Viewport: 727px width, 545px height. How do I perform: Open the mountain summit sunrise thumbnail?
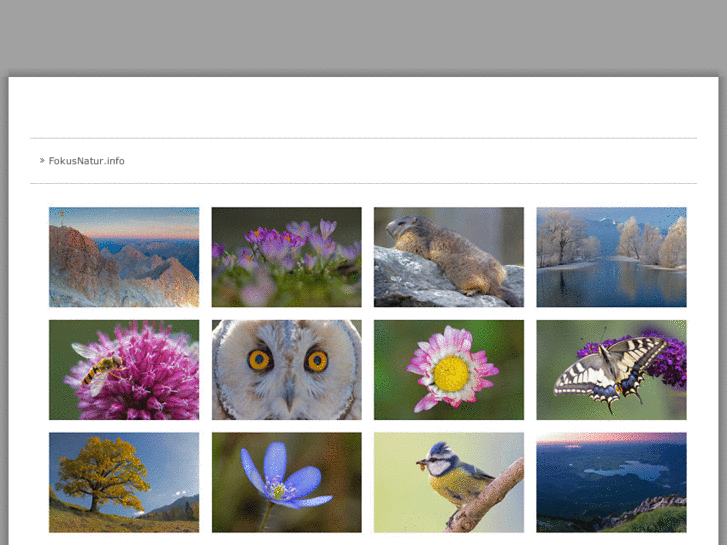pyautogui.click(x=124, y=257)
